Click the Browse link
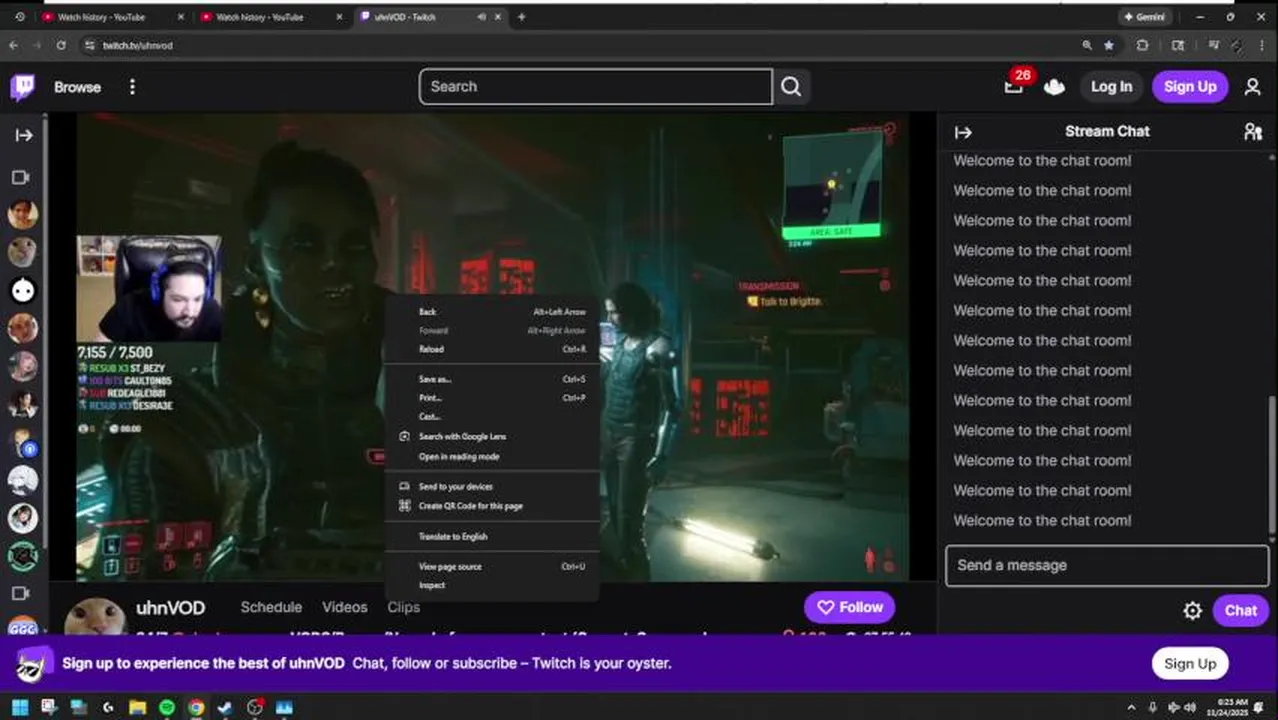This screenshot has width=1278, height=720. (x=77, y=87)
